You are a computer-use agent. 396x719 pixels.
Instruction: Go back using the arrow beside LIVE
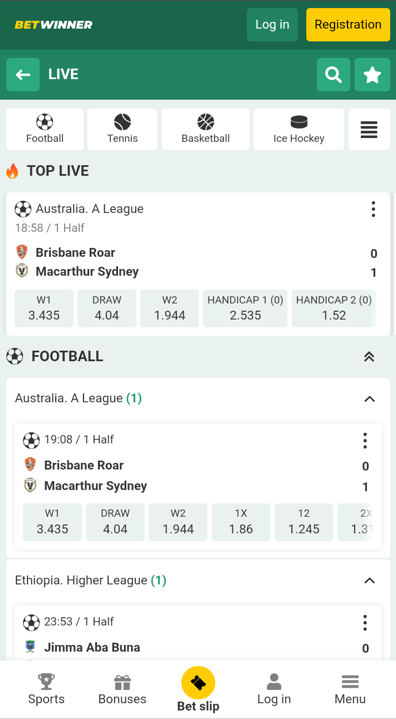tap(23, 75)
